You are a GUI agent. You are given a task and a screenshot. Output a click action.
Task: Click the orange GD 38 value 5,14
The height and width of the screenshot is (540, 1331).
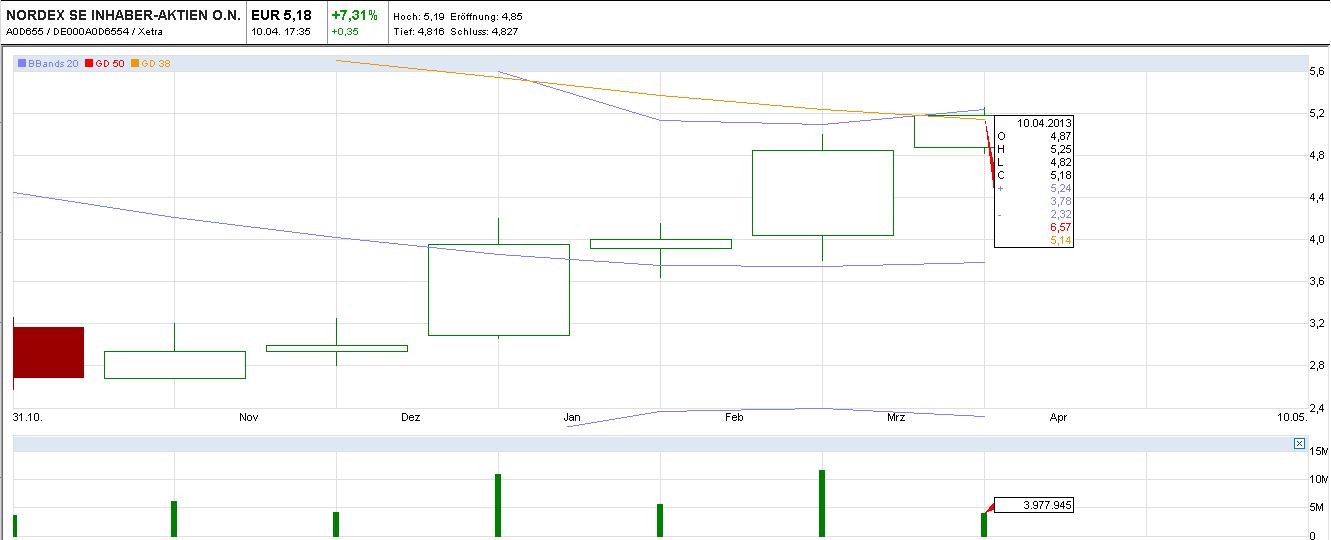click(1061, 240)
